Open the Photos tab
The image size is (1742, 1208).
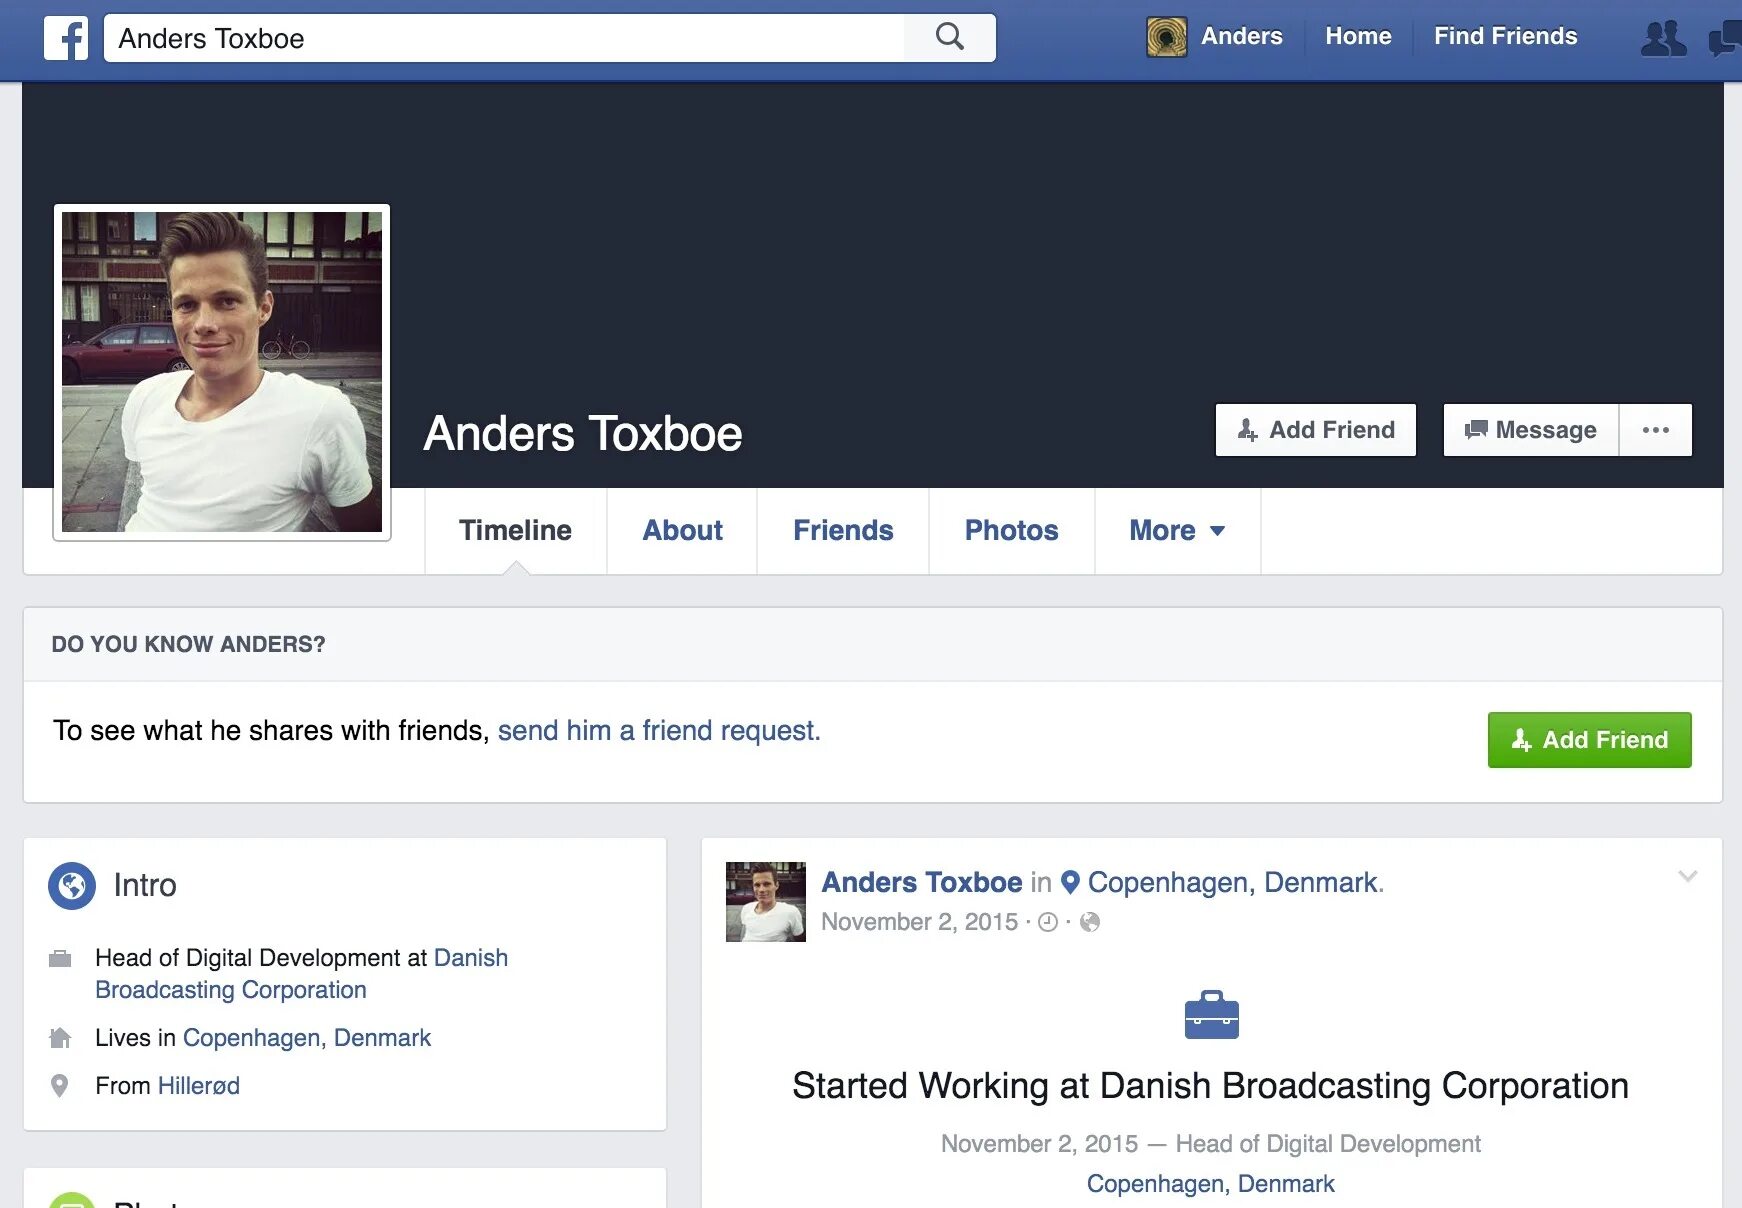[x=1011, y=530]
